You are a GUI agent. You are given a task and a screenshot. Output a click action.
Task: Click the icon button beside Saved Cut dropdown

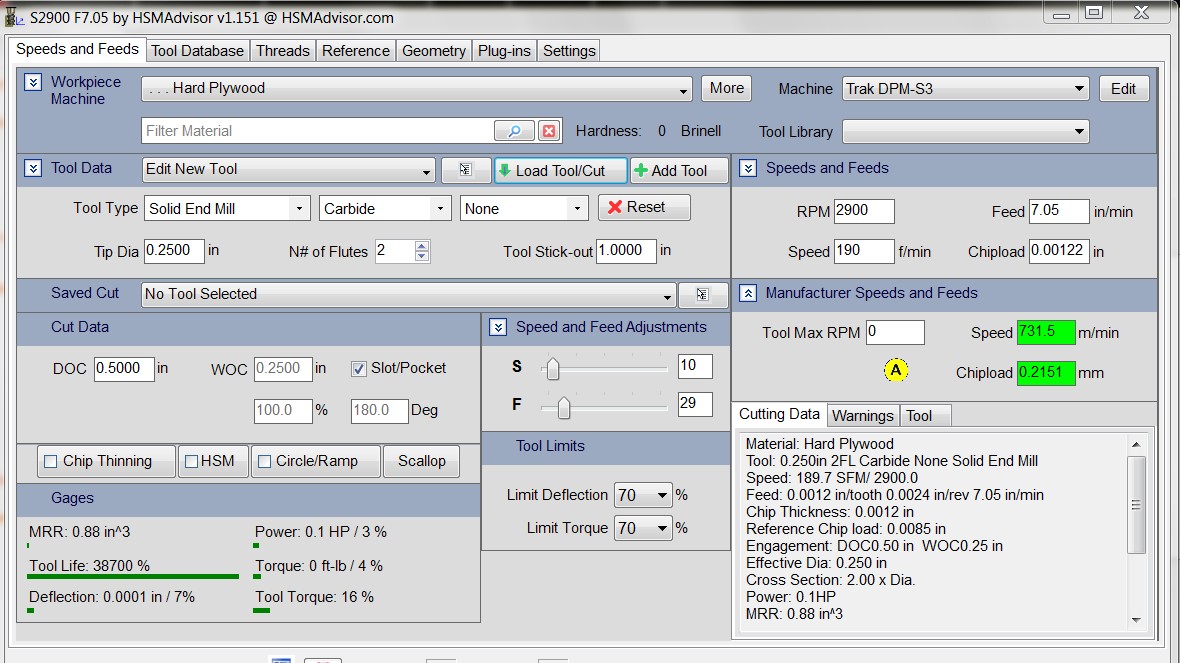702,295
